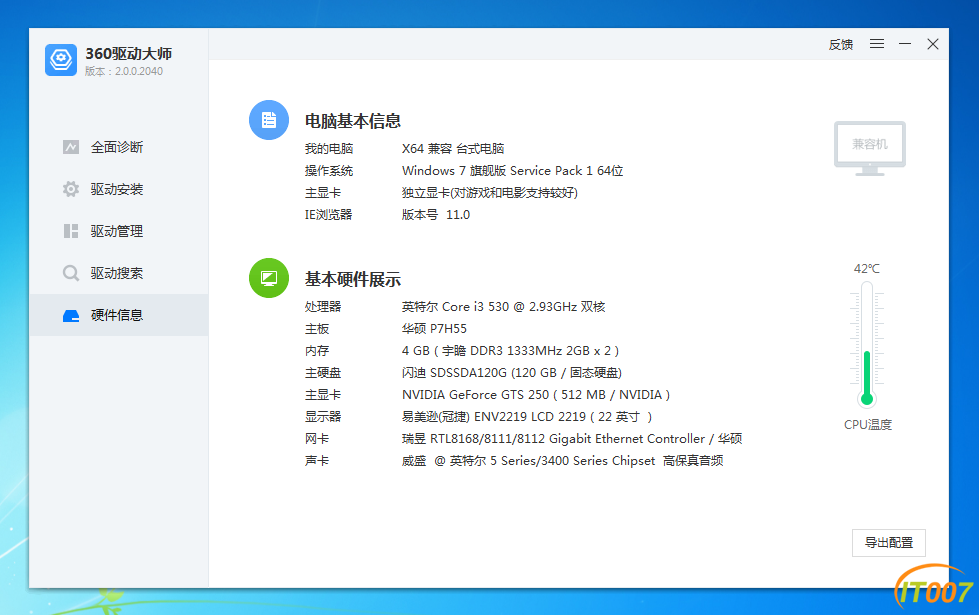979x615 pixels.
Task: Click the 主硬盘 label
Action: click(x=323, y=373)
